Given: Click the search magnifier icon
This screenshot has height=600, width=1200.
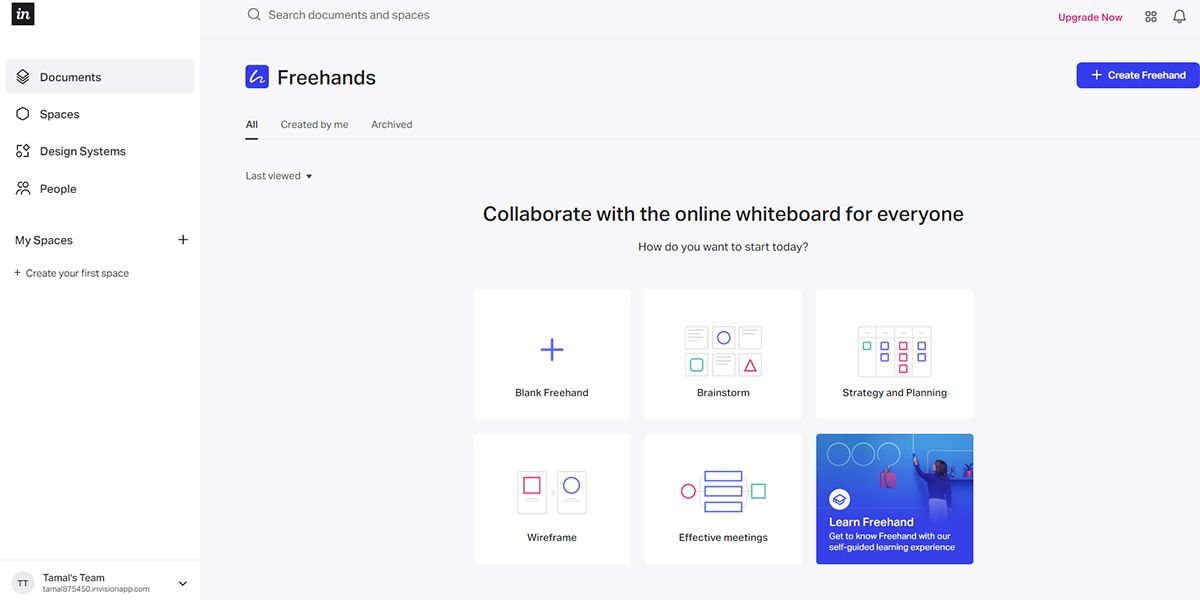Looking at the screenshot, I should pos(254,15).
